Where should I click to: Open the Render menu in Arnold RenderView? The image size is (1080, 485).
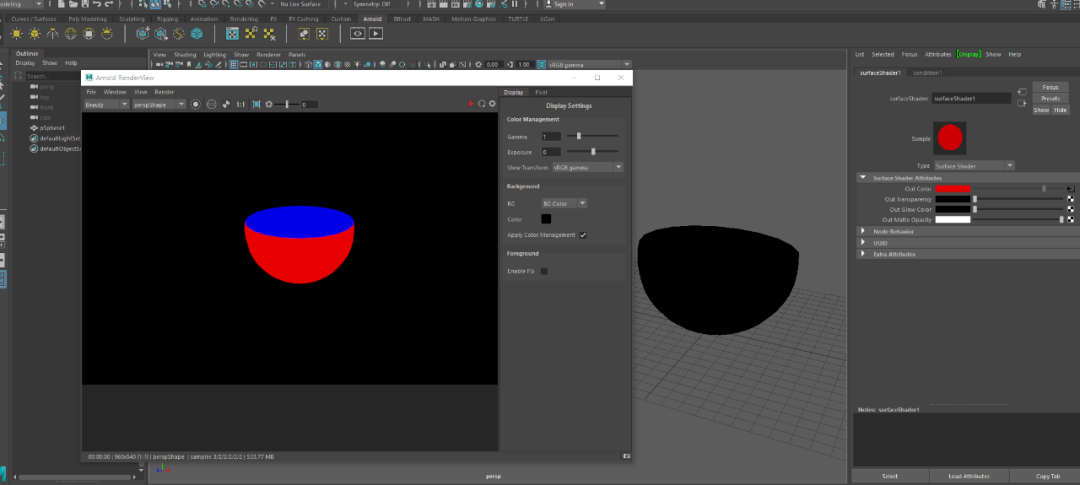tap(164, 92)
